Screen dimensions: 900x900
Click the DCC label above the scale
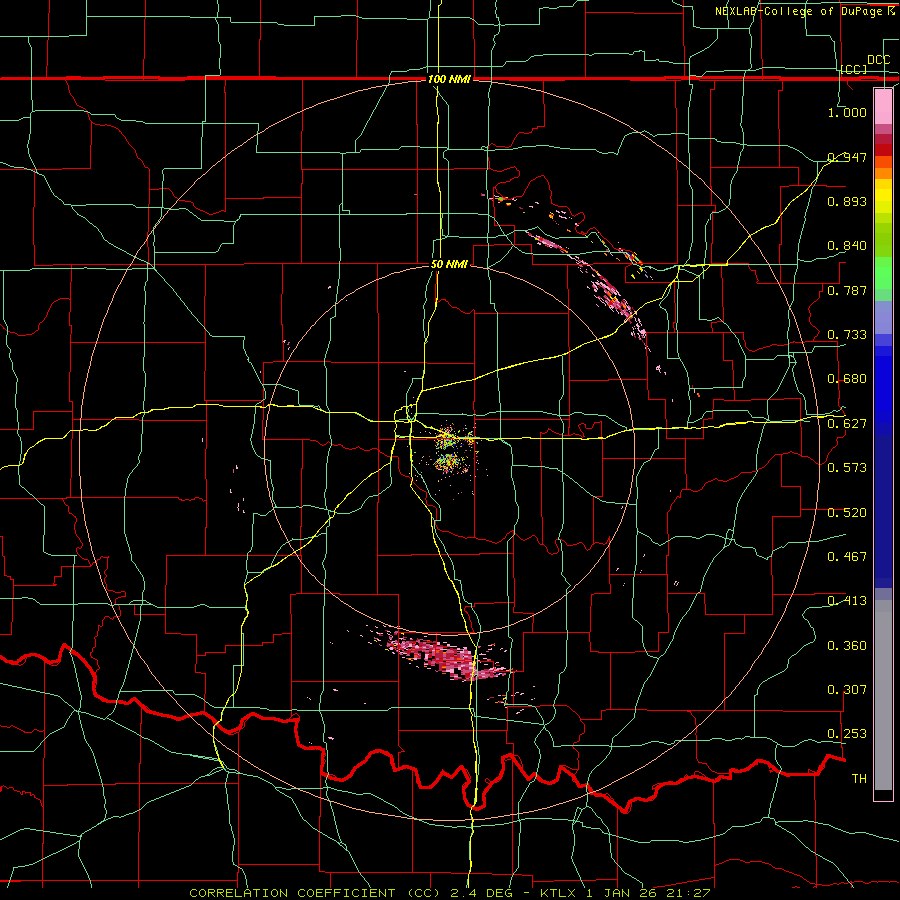click(878, 60)
